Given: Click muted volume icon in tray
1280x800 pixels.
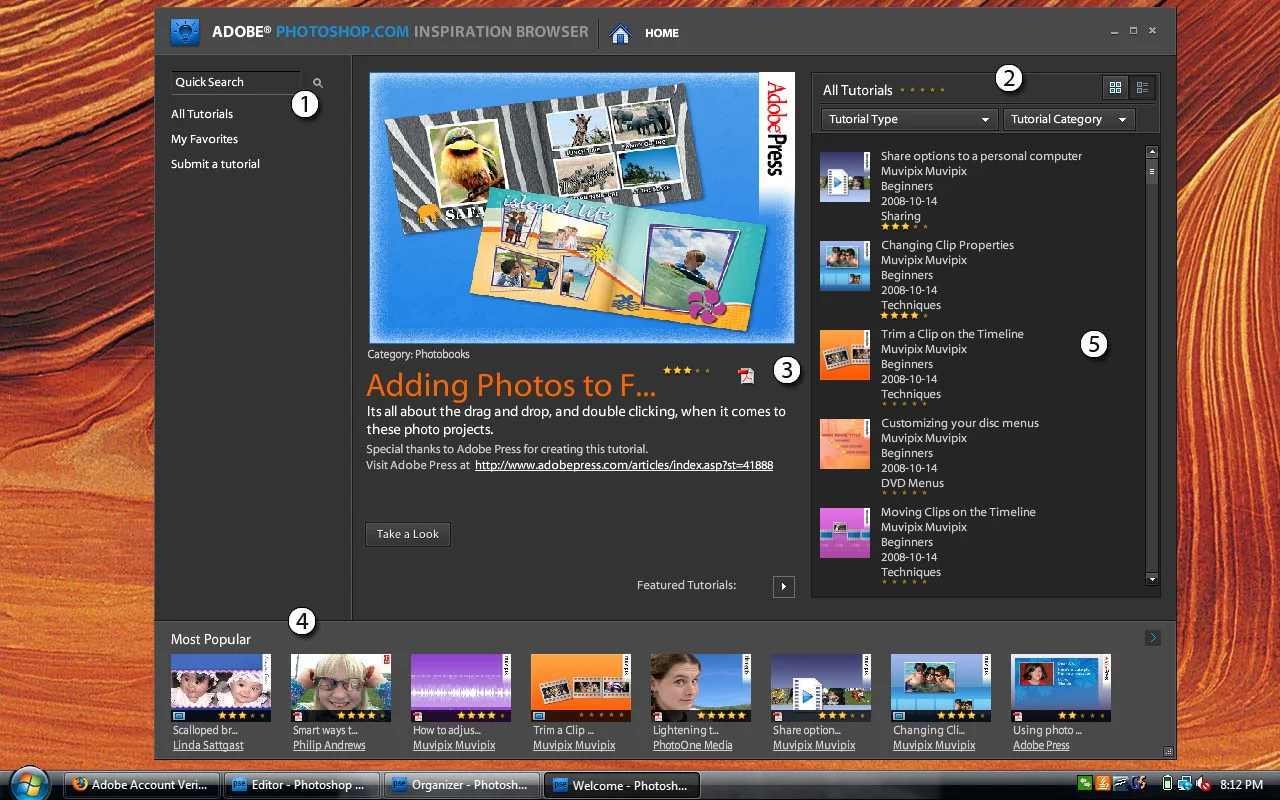Looking at the screenshot, I should click(x=1203, y=785).
